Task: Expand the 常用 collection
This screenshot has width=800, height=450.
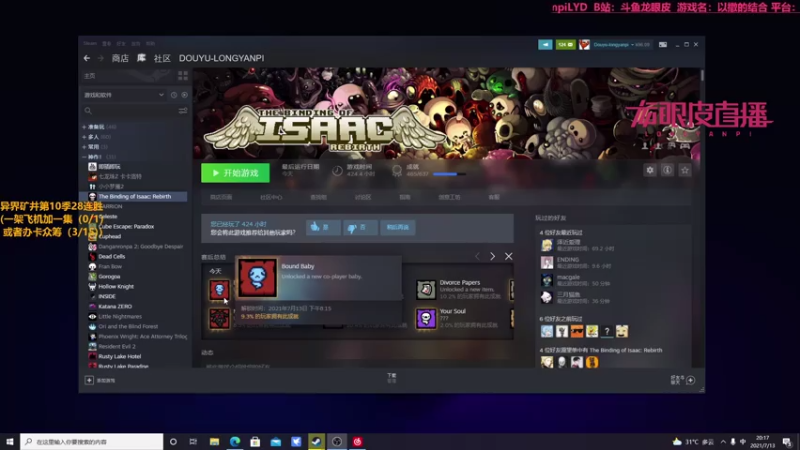Action: click(x=95, y=146)
